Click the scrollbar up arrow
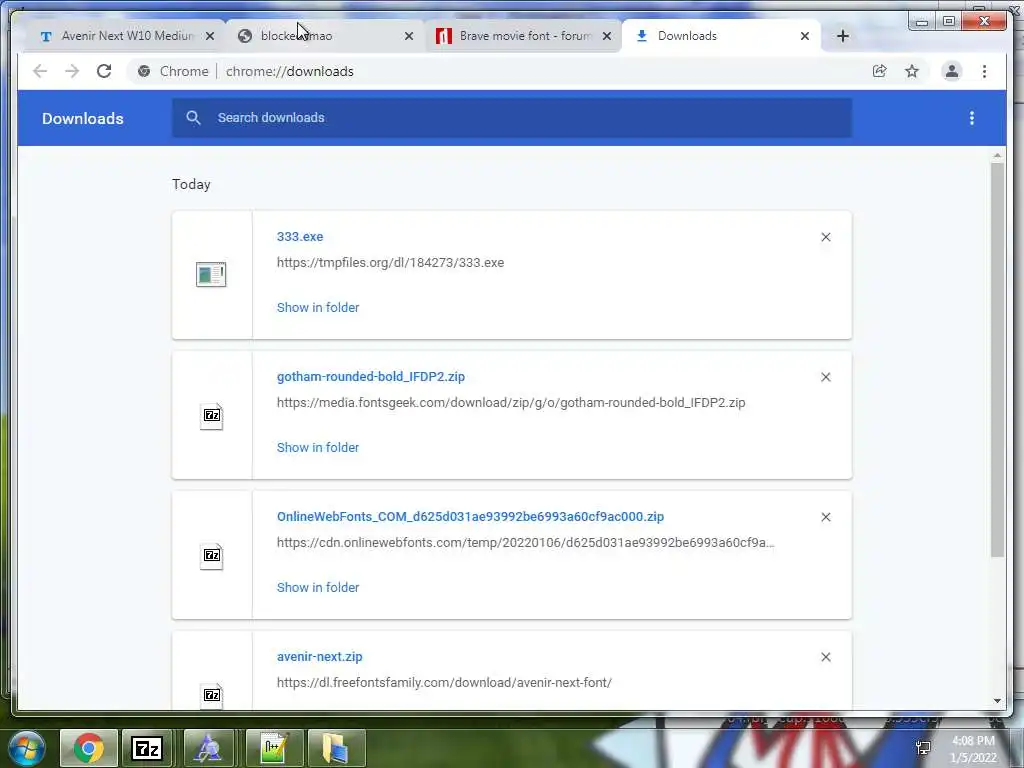 tap(997, 155)
